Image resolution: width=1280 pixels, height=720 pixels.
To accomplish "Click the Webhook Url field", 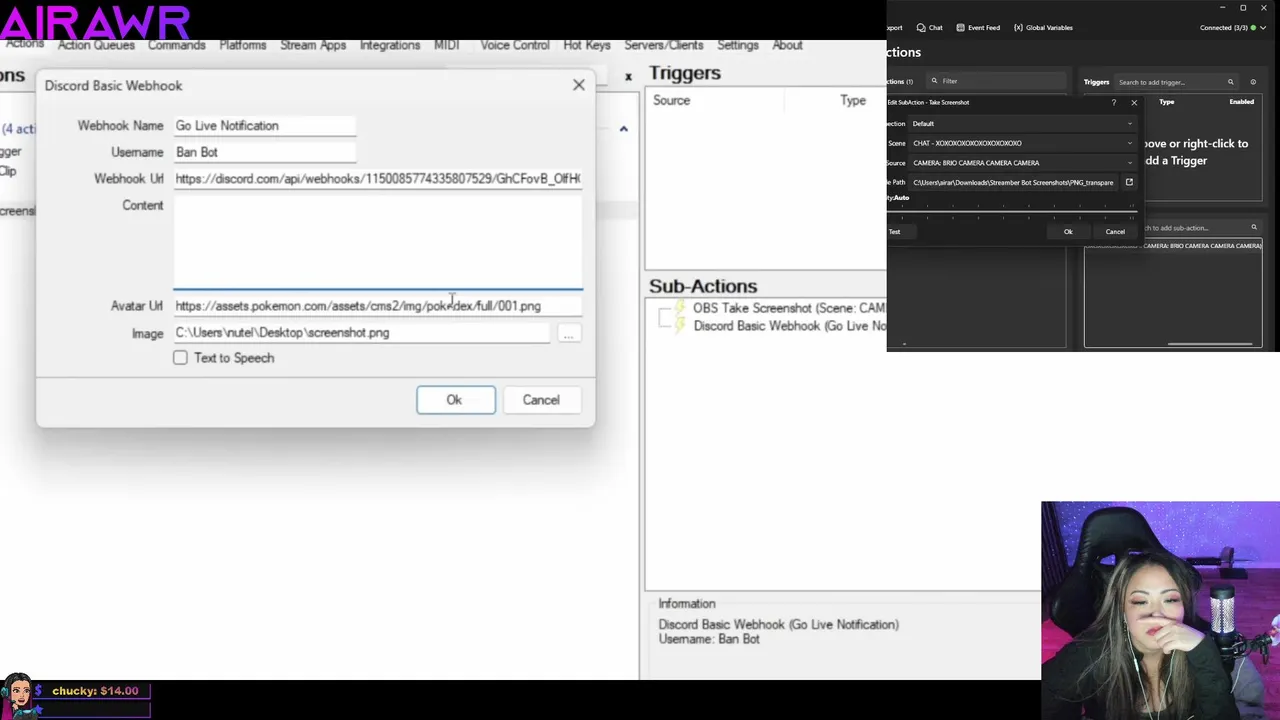I will tap(378, 178).
